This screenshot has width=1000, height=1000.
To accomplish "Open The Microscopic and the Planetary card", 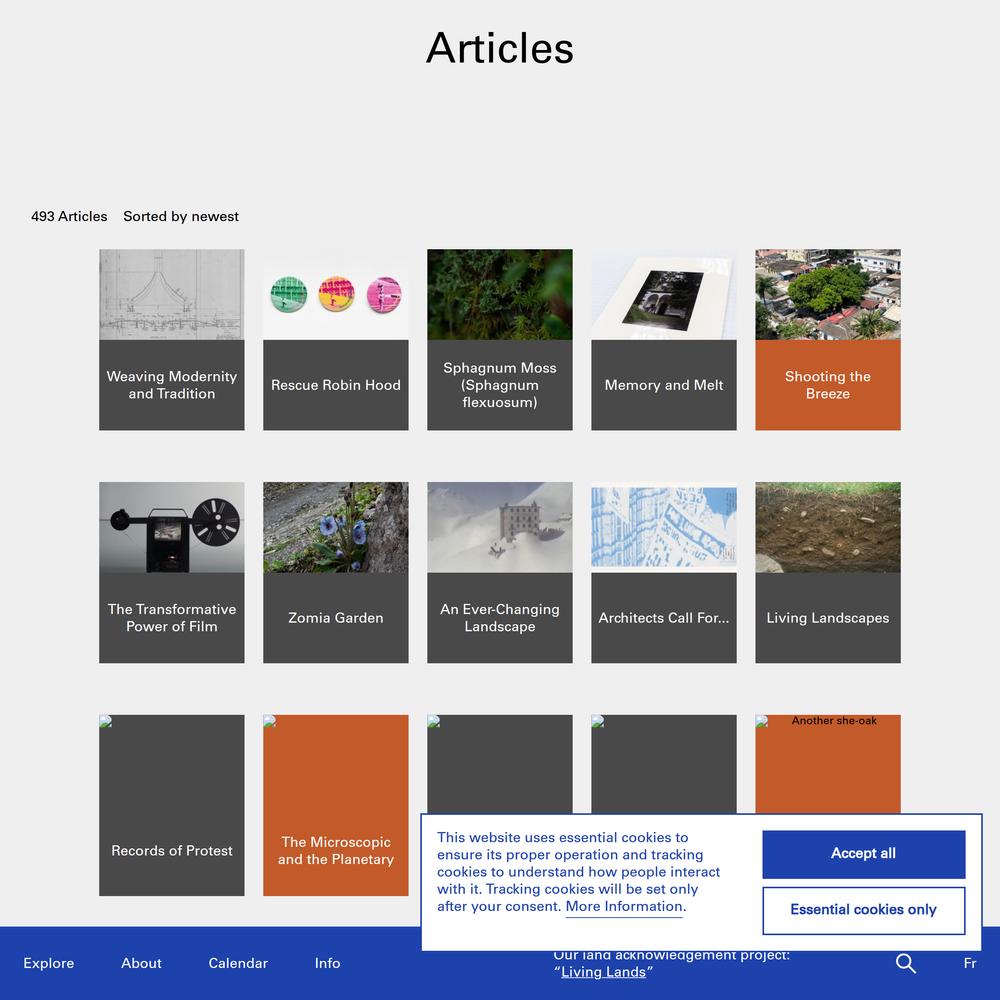I will coord(335,805).
